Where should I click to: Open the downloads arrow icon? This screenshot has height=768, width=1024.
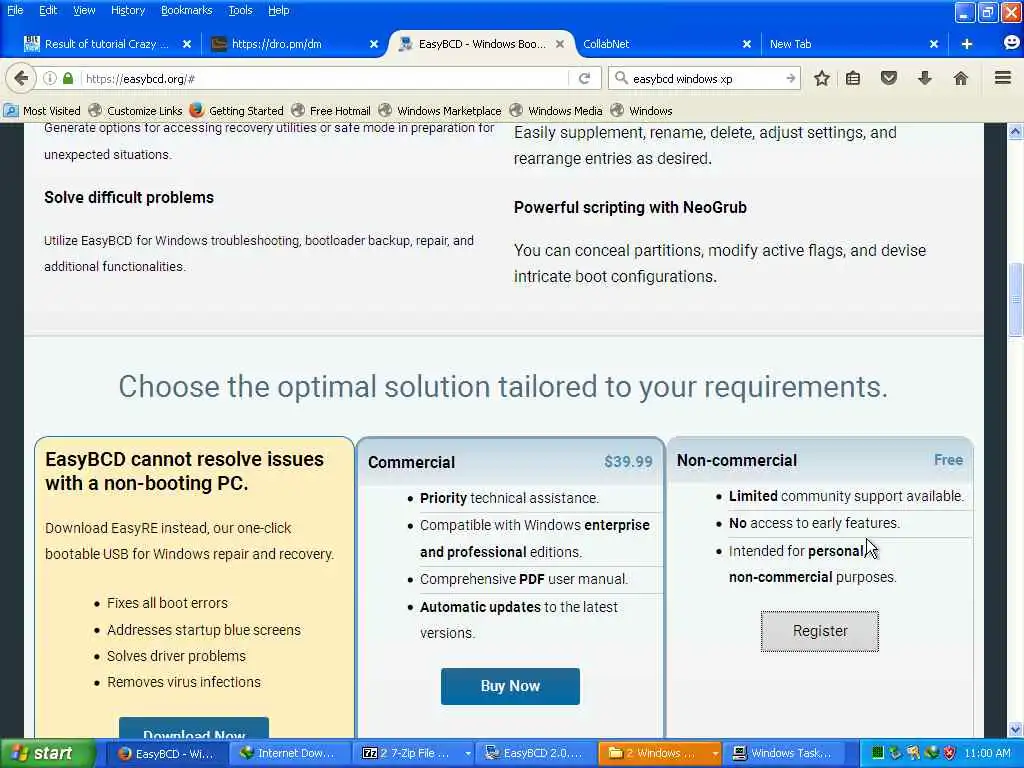click(925, 78)
